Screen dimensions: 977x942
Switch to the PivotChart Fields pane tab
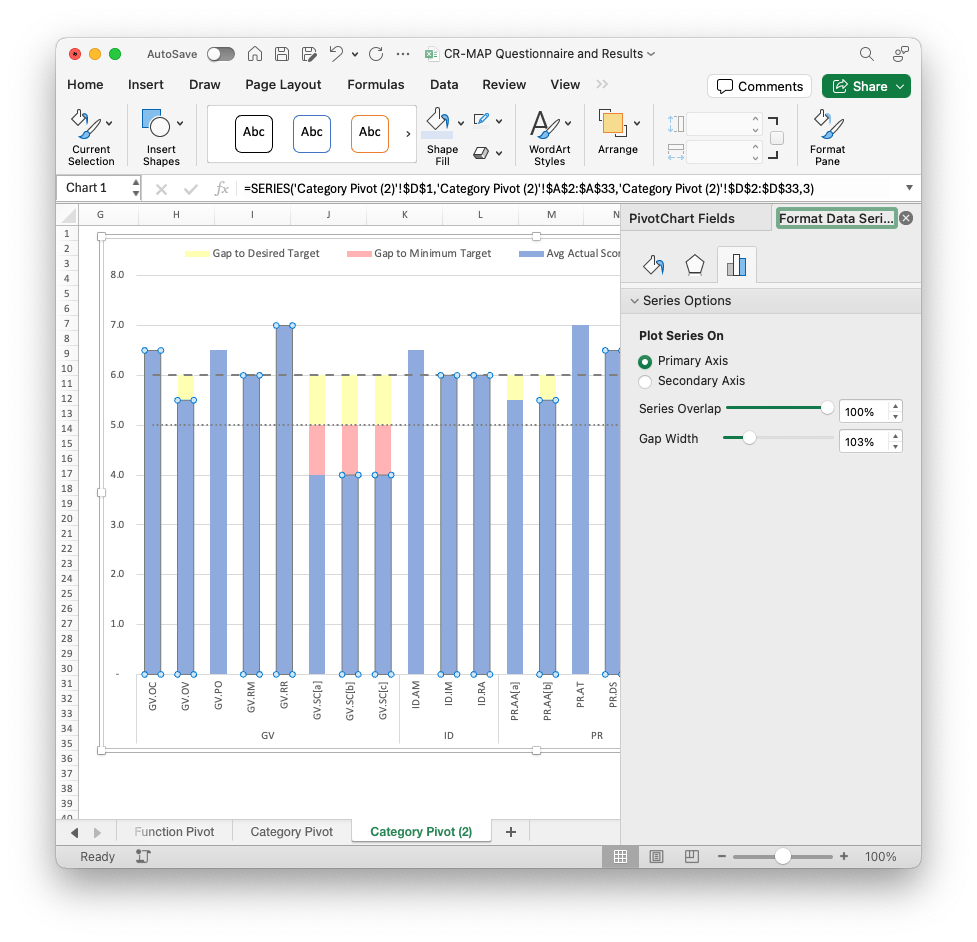(x=682, y=219)
